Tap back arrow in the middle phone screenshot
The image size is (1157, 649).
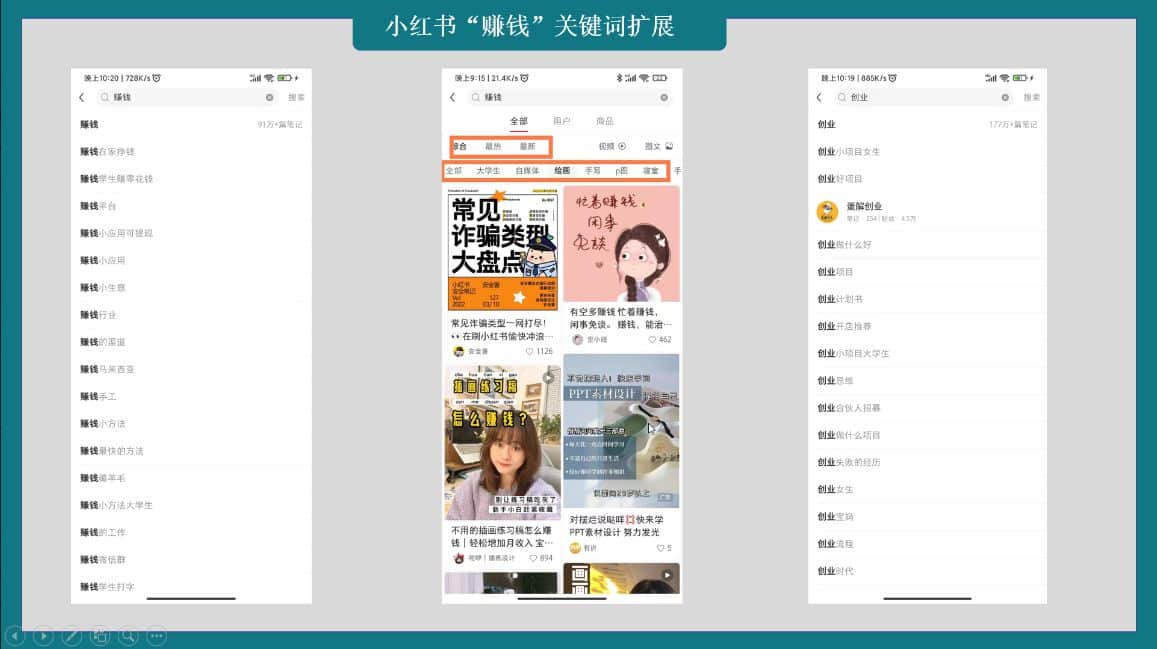[453, 97]
